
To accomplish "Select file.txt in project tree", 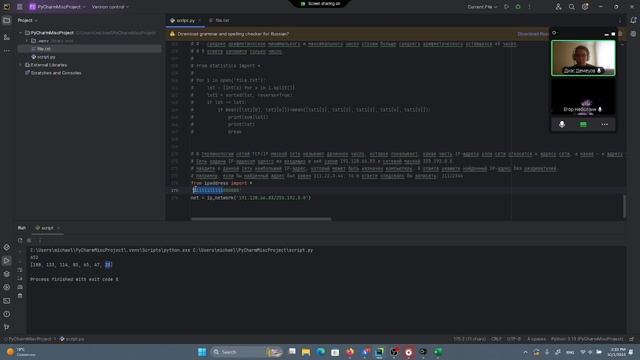I will [89, 49].
